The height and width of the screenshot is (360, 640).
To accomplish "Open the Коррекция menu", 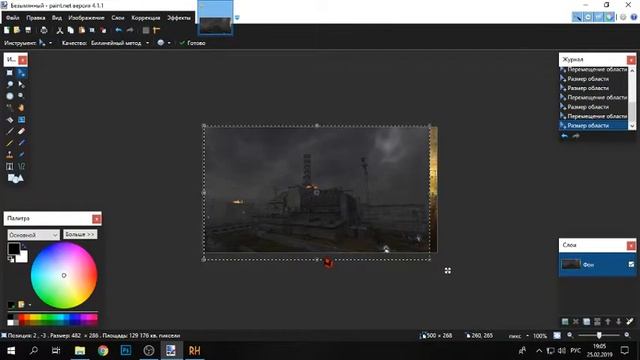I will (146, 18).
